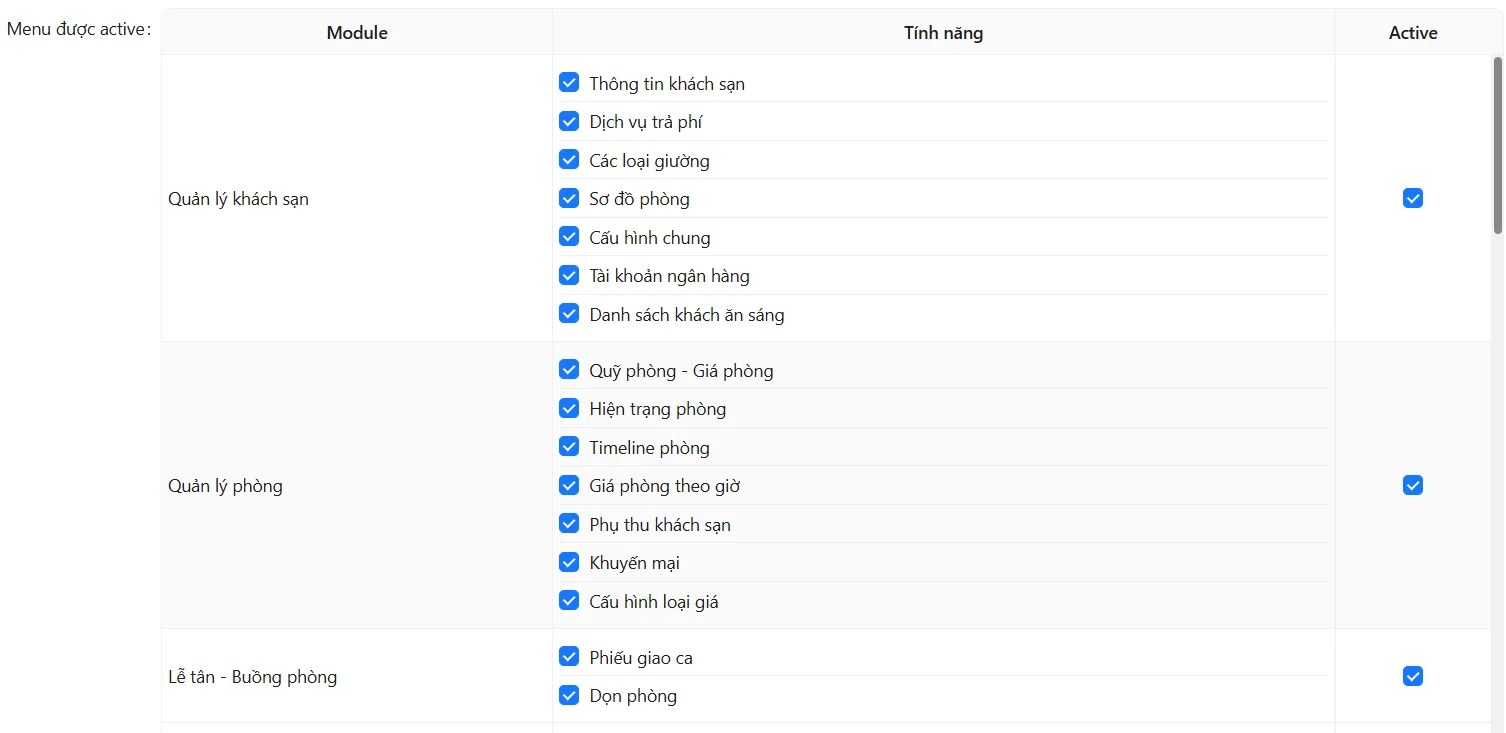The image size is (1506, 733).
Task: Uncheck Tài khoản ngân hàng checkbox
Action: click(x=569, y=275)
